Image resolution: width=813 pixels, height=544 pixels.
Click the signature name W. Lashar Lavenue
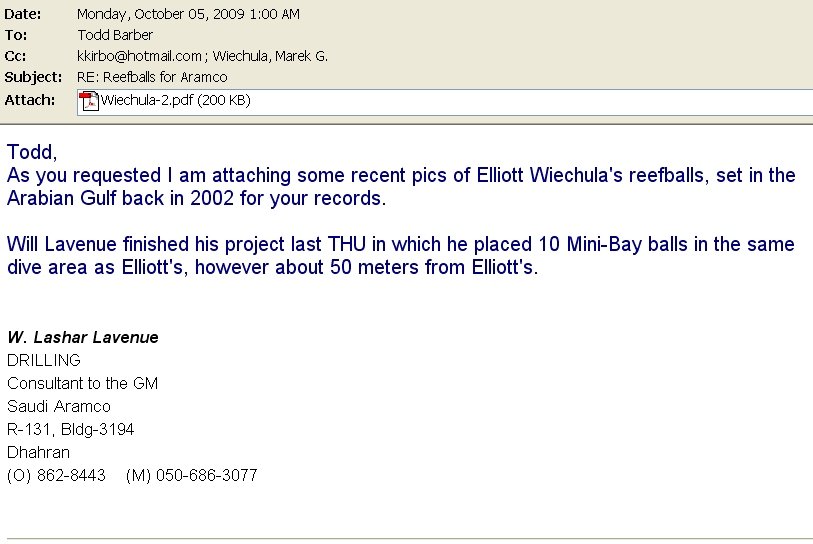pos(83,337)
